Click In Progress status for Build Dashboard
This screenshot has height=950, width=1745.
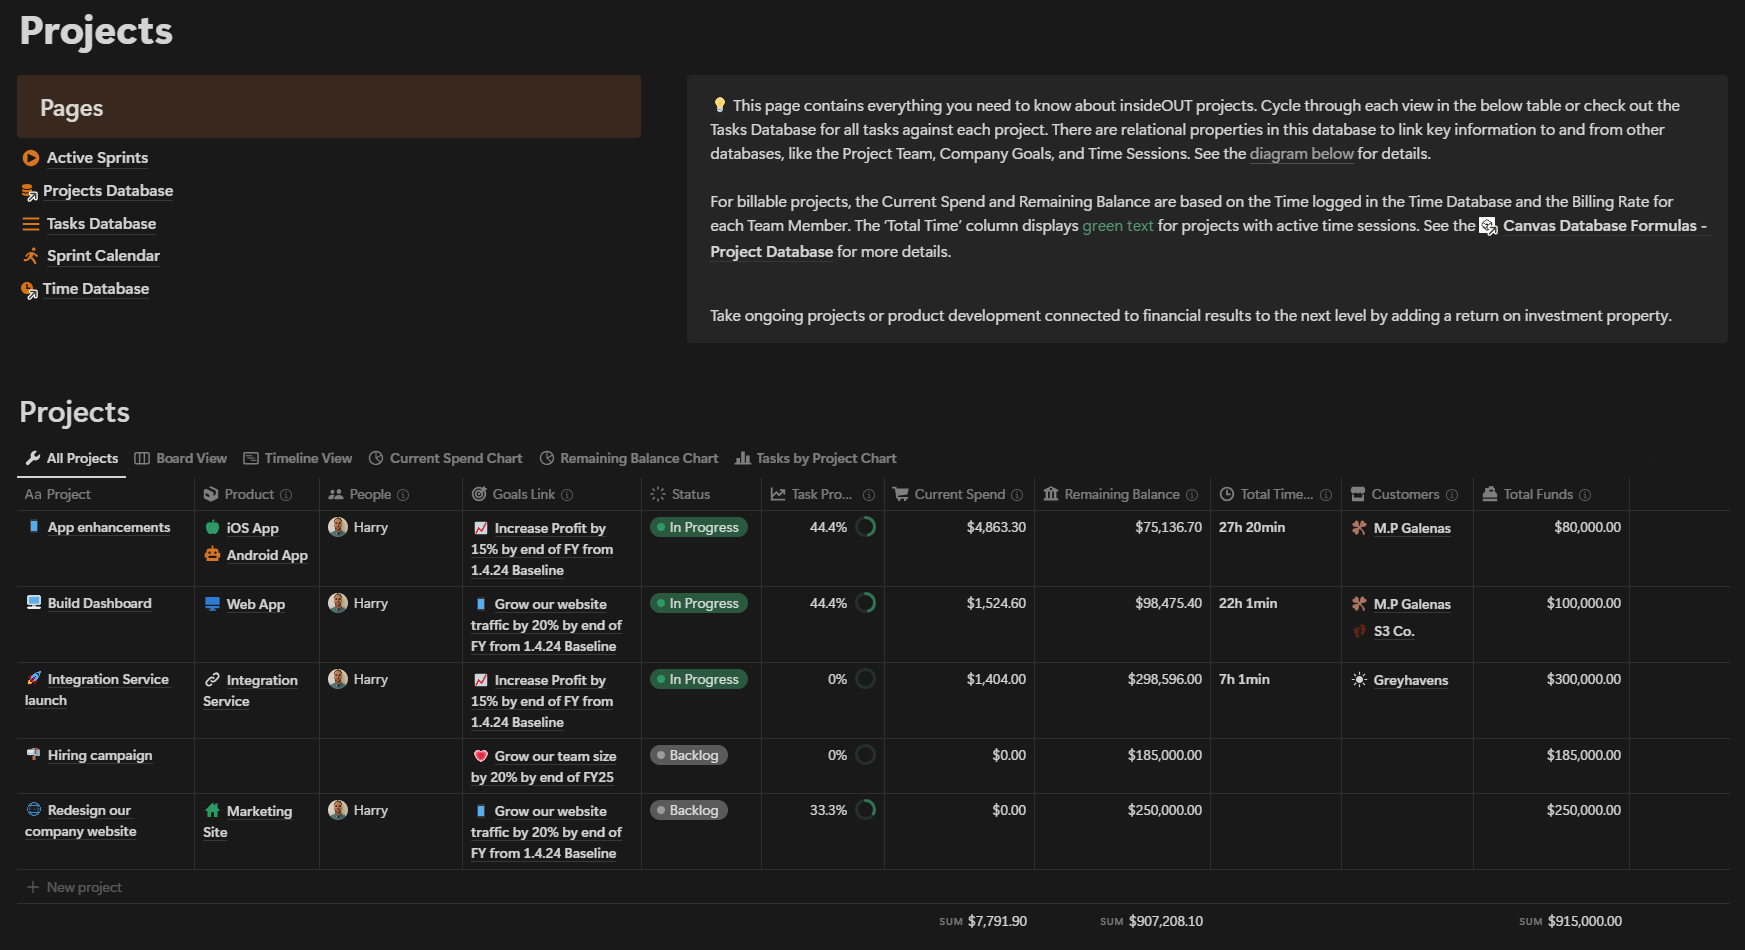pos(699,603)
